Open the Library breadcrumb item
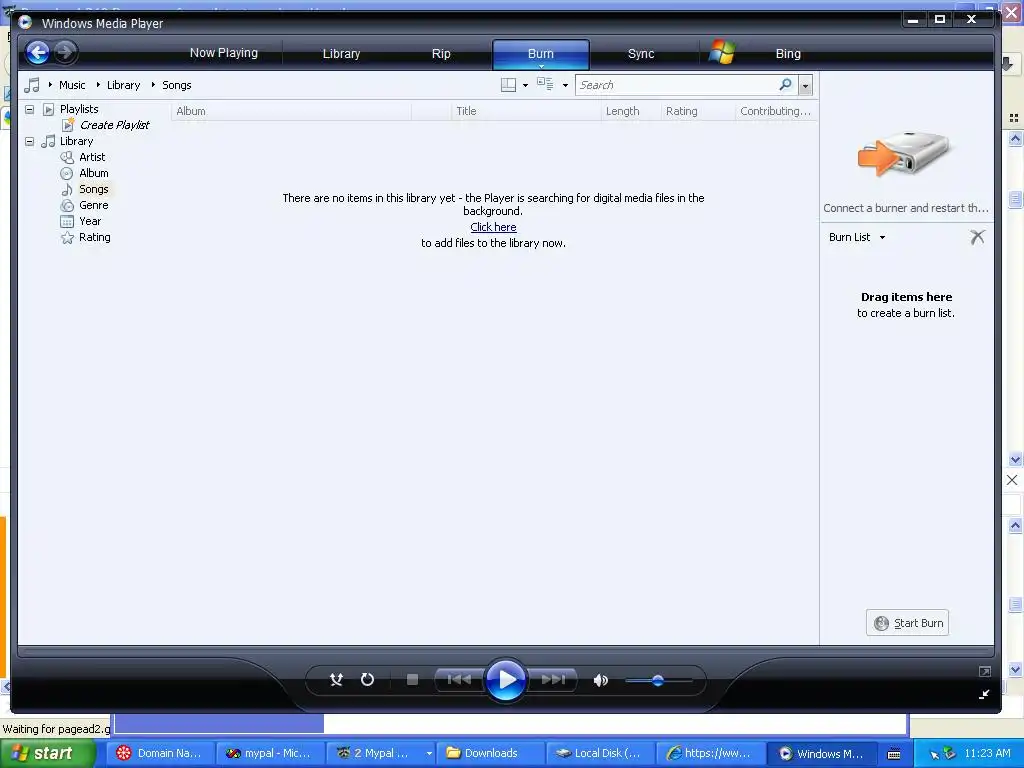The height and width of the screenshot is (768, 1024). point(123,85)
